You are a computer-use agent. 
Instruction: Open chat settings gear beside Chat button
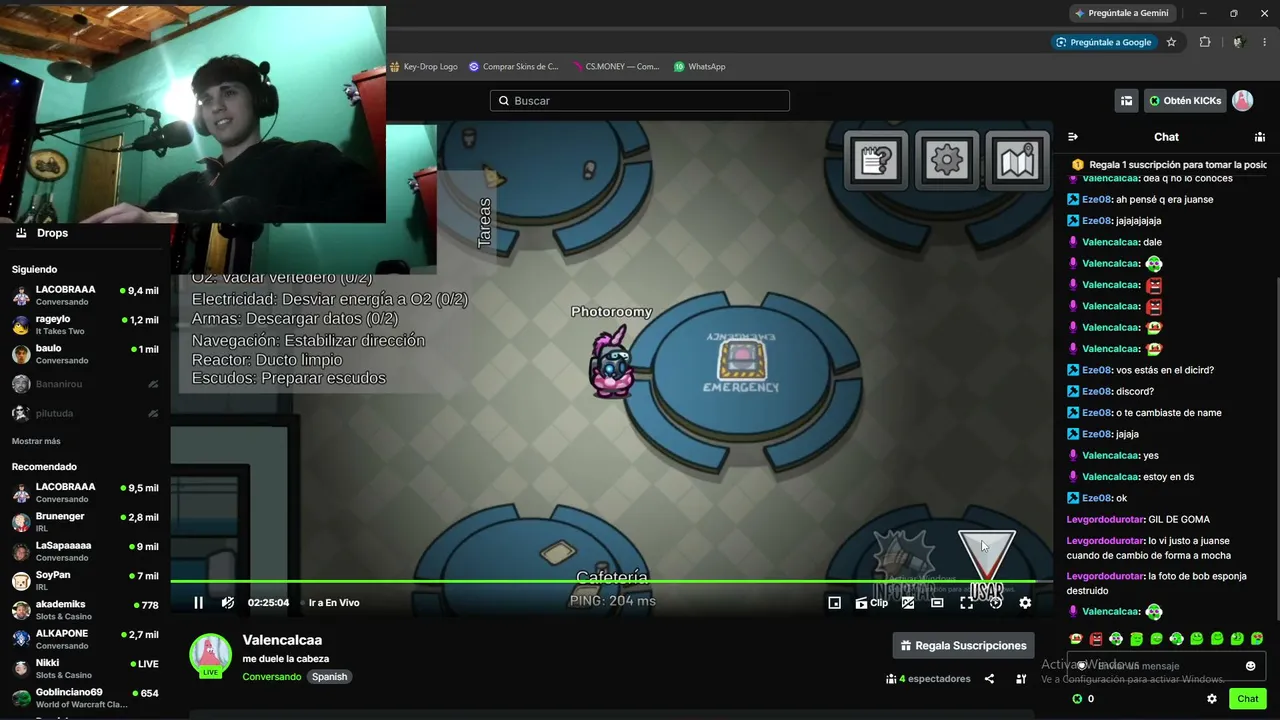point(1212,699)
